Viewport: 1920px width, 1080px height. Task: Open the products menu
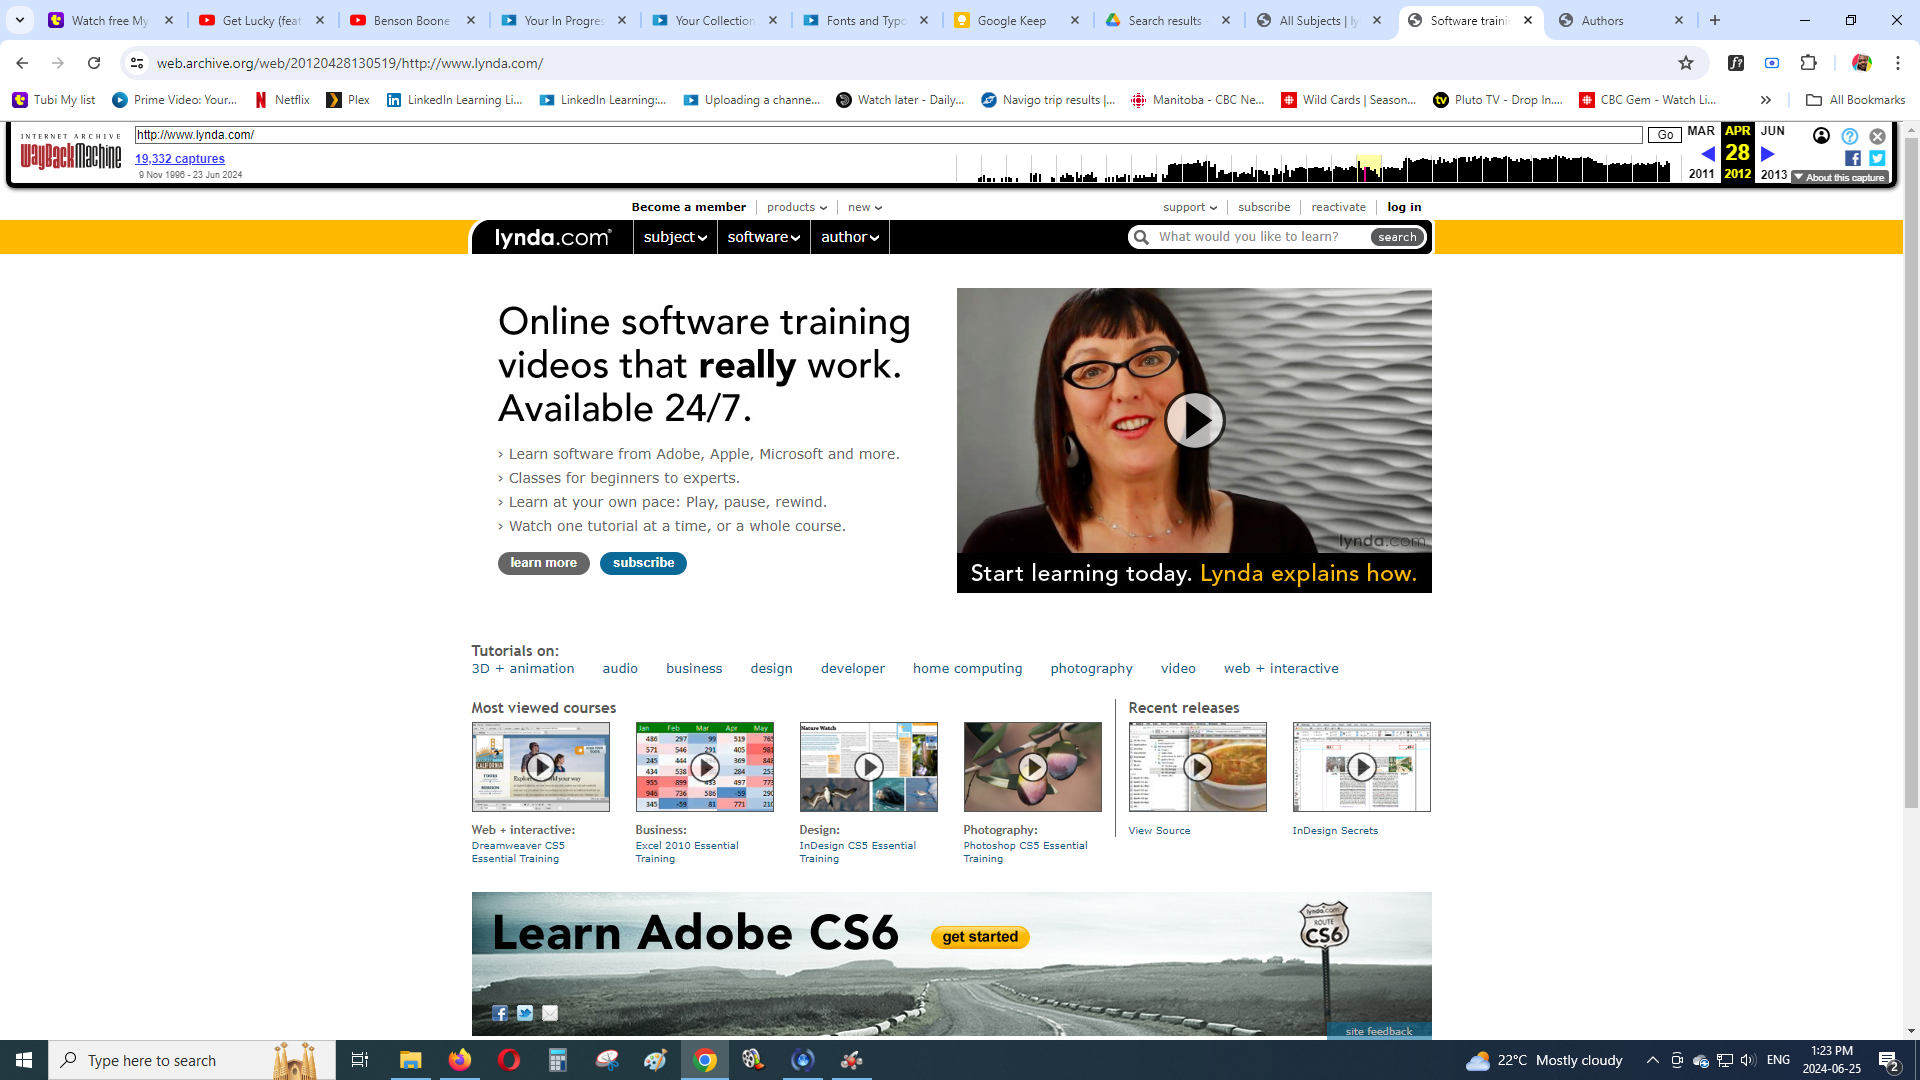tap(796, 207)
